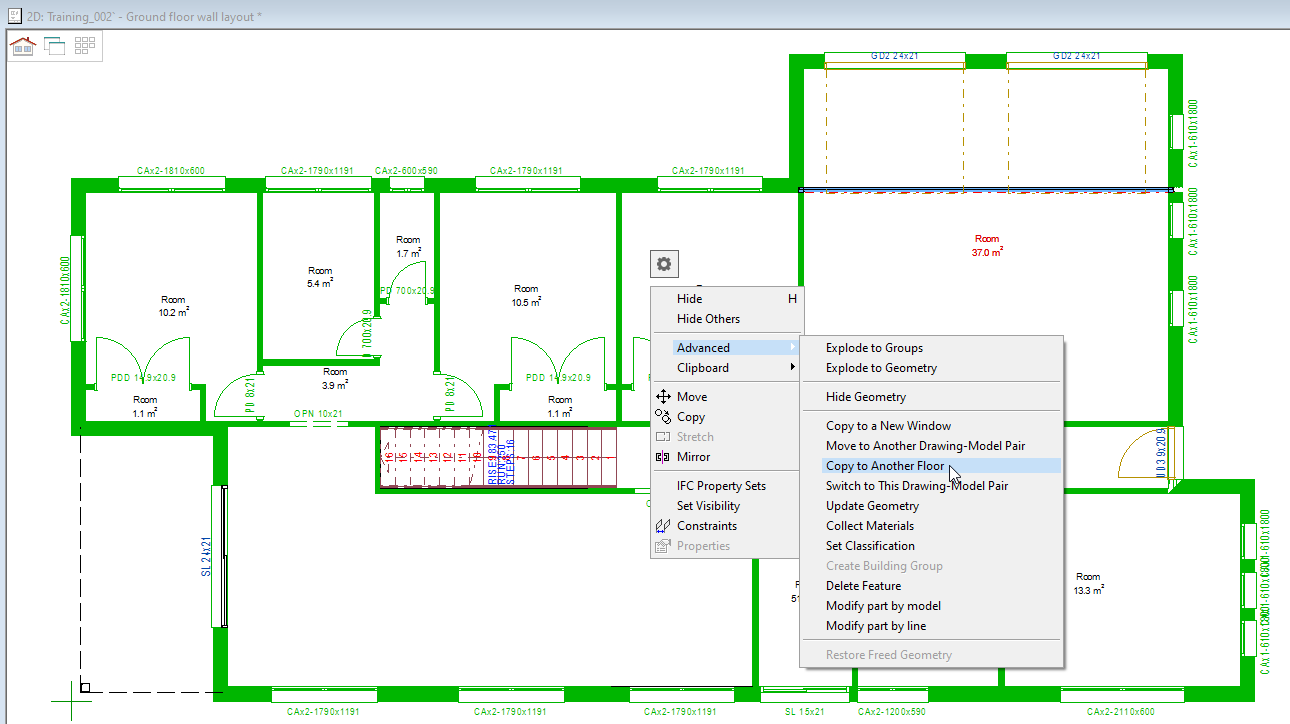The height and width of the screenshot is (724, 1290).
Task: Click the cascading windows icon
Action: [54, 46]
